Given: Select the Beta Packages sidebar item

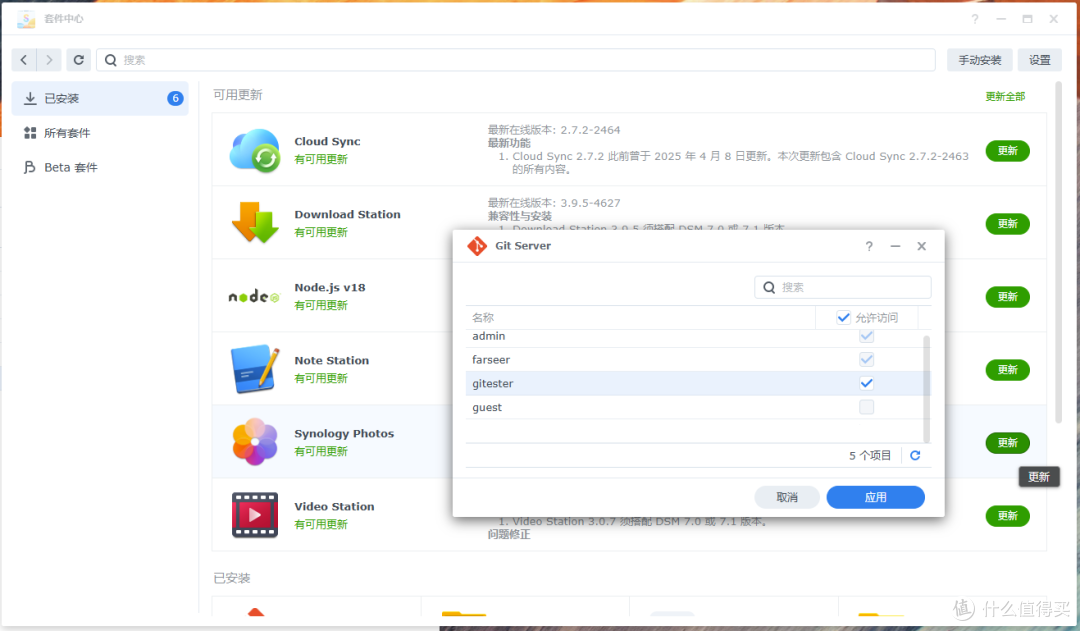Looking at the screenshot, I should 101,167.
